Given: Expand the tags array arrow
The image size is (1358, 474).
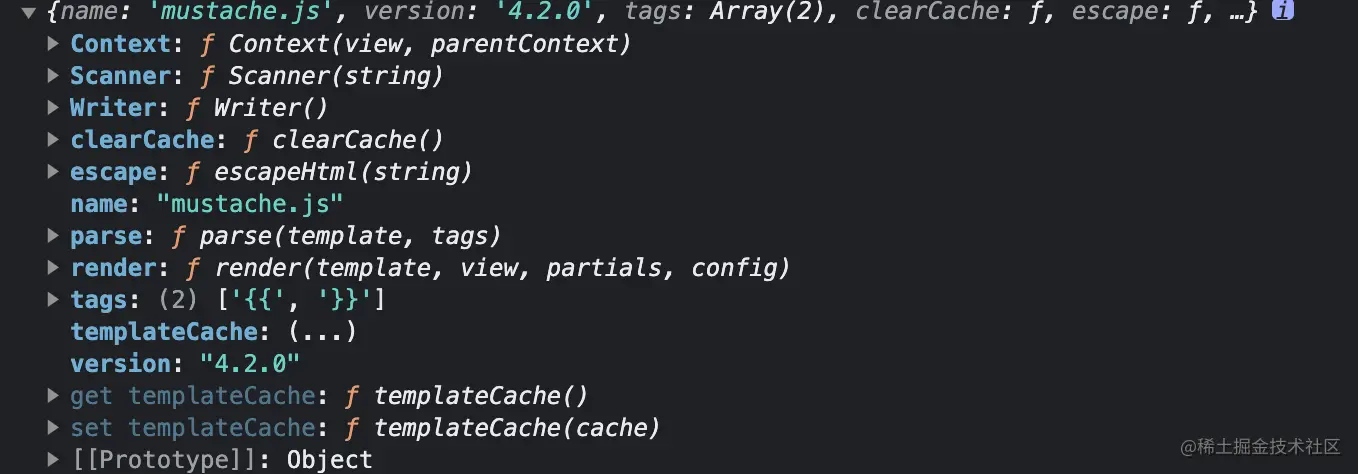Looking at the screenshot, I should 54,300.
